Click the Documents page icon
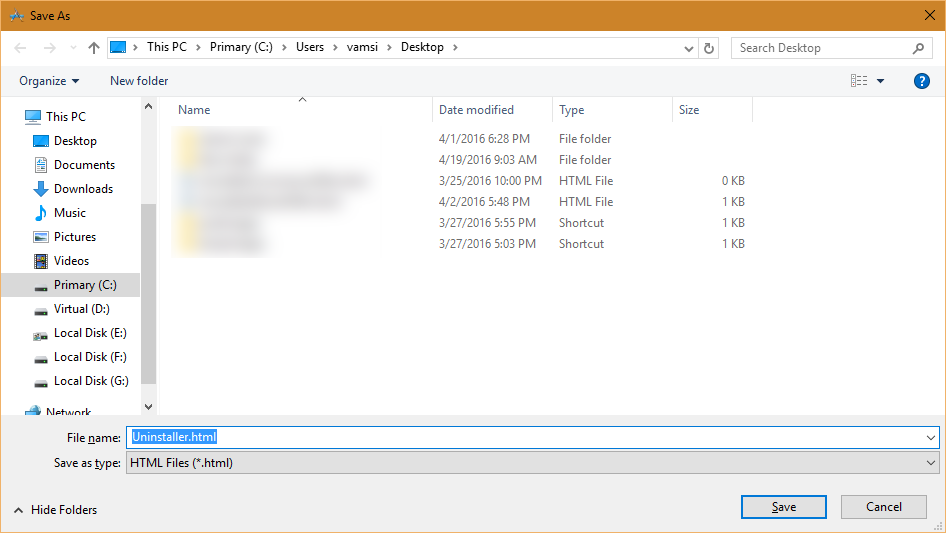Screen dimensions: 946x533 (40, 165)
